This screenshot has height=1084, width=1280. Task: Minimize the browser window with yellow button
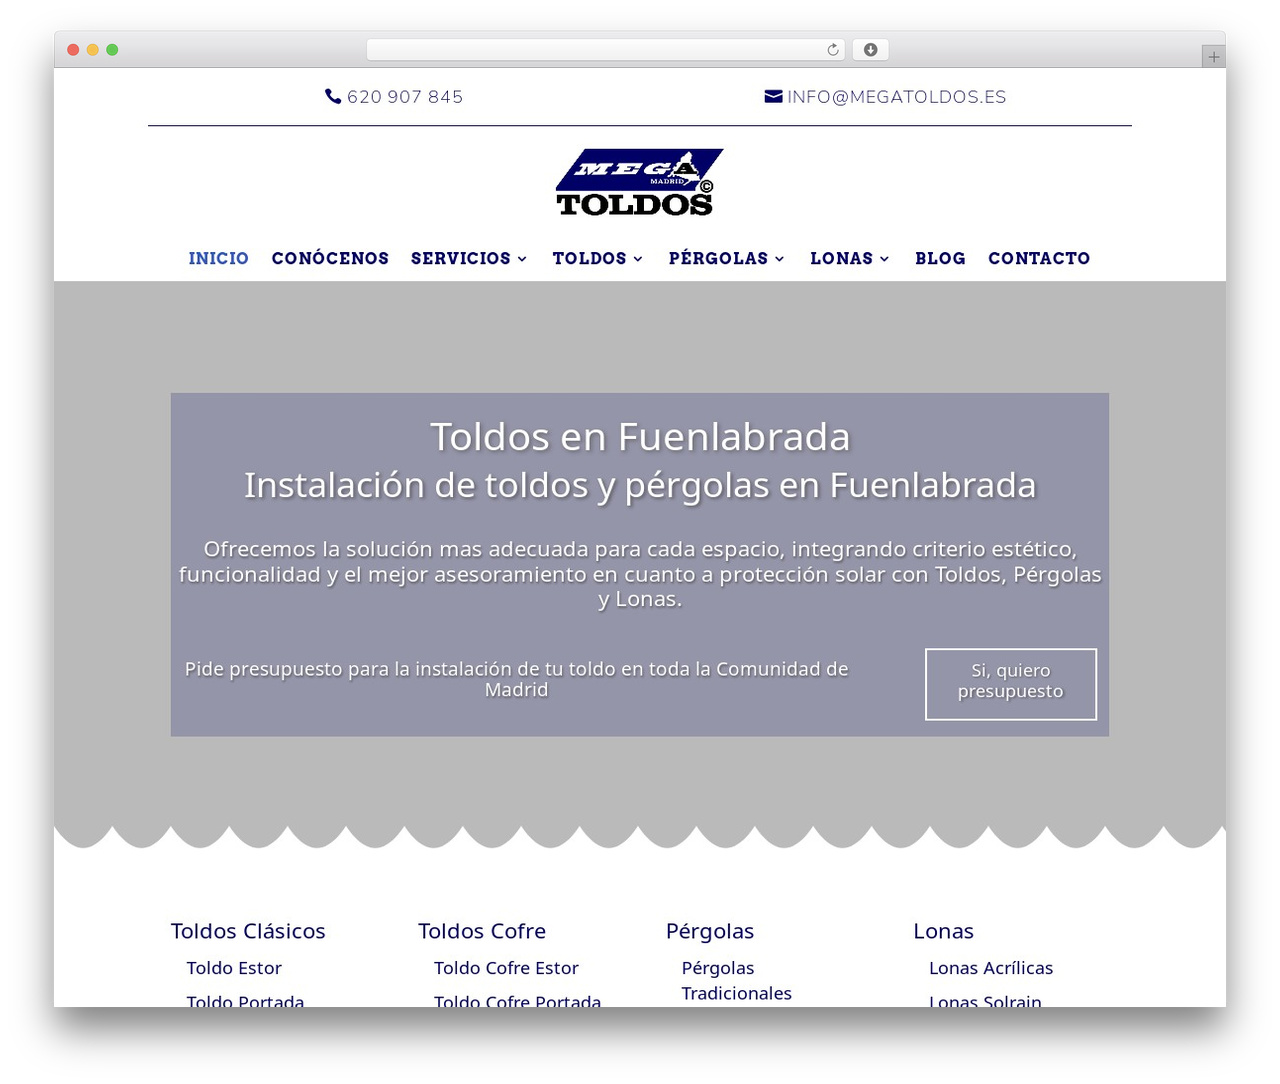93,50
